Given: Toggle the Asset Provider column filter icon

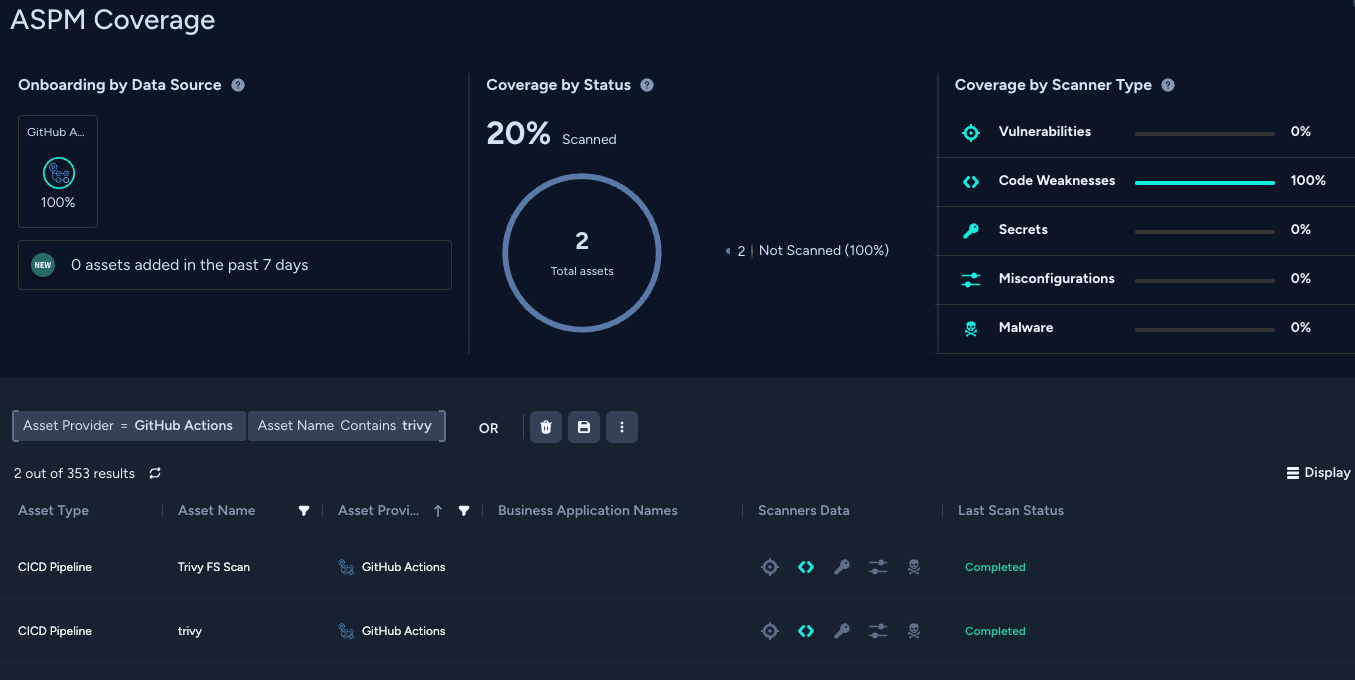Looking at the screenshot, I should [x=463, y=510].
